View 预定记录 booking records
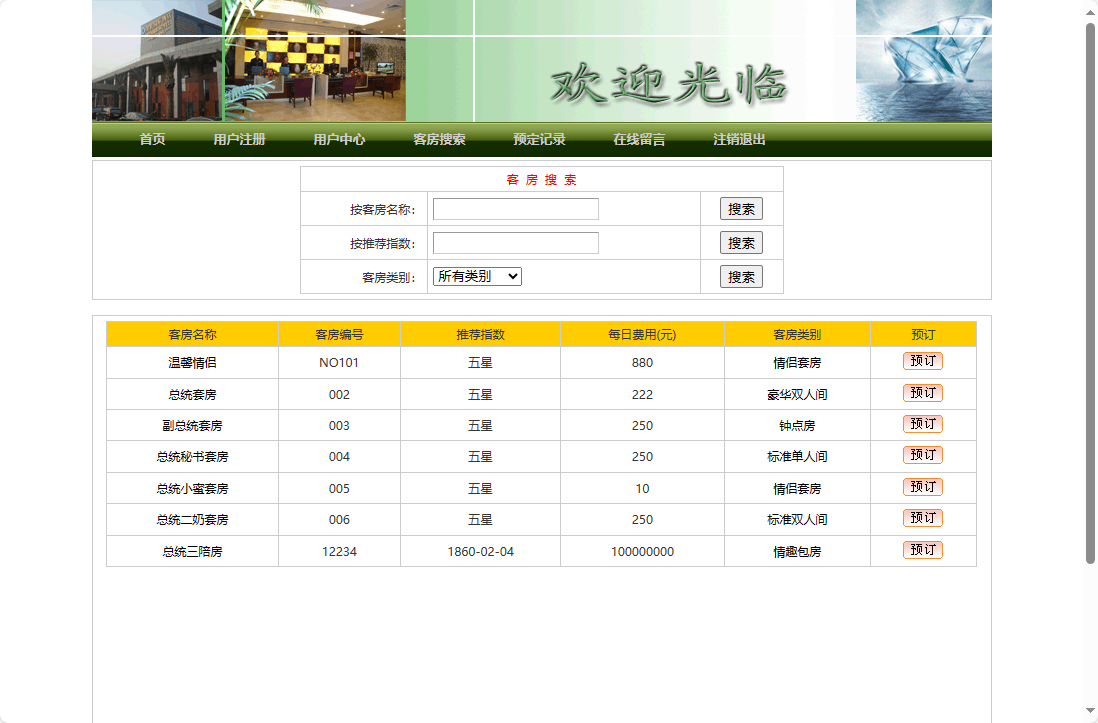Viewport: 1098px width, 723px height. point(537,140)
